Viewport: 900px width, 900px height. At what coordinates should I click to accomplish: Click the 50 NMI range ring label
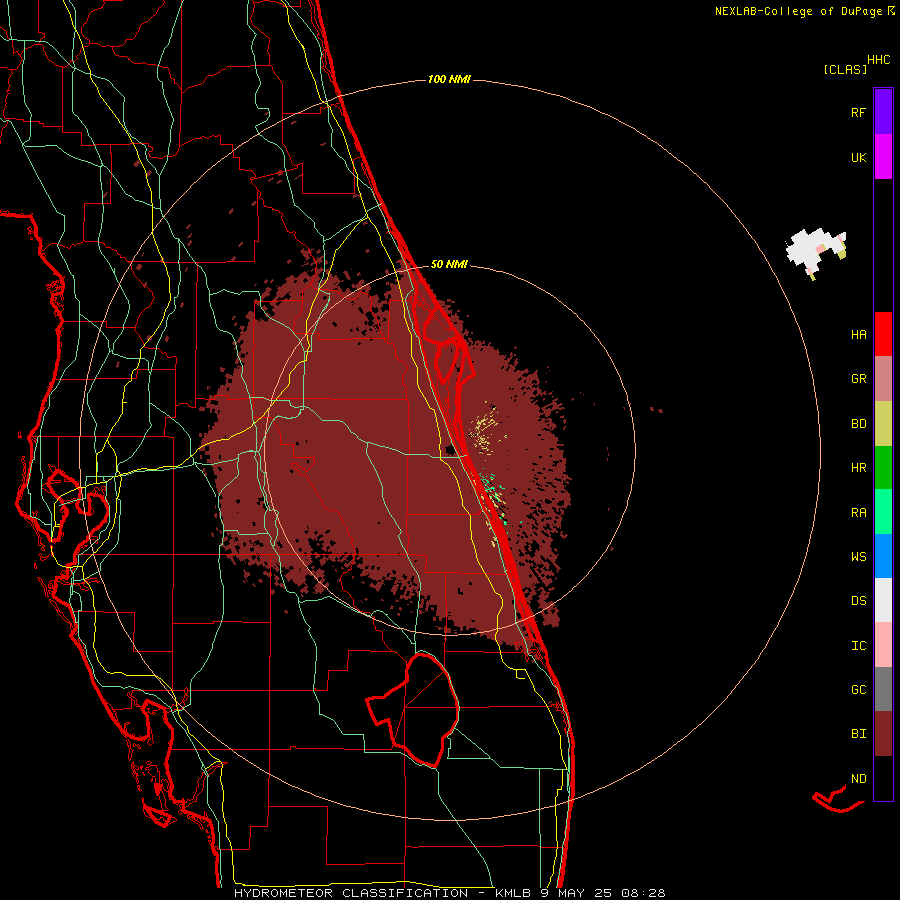pos(449,265)
